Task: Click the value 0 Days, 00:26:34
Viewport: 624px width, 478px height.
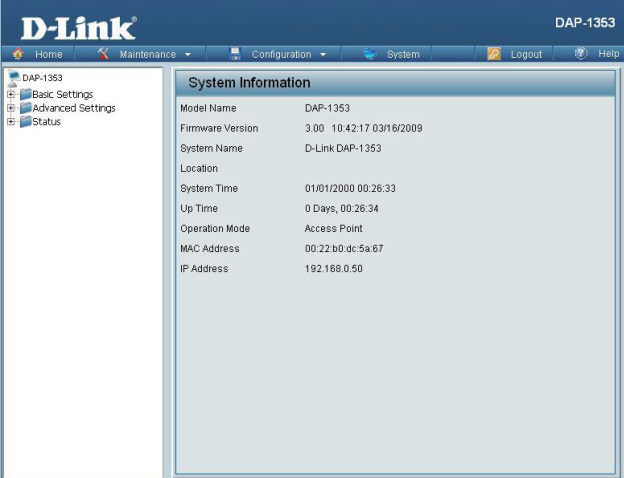Action: coord(341,209)
